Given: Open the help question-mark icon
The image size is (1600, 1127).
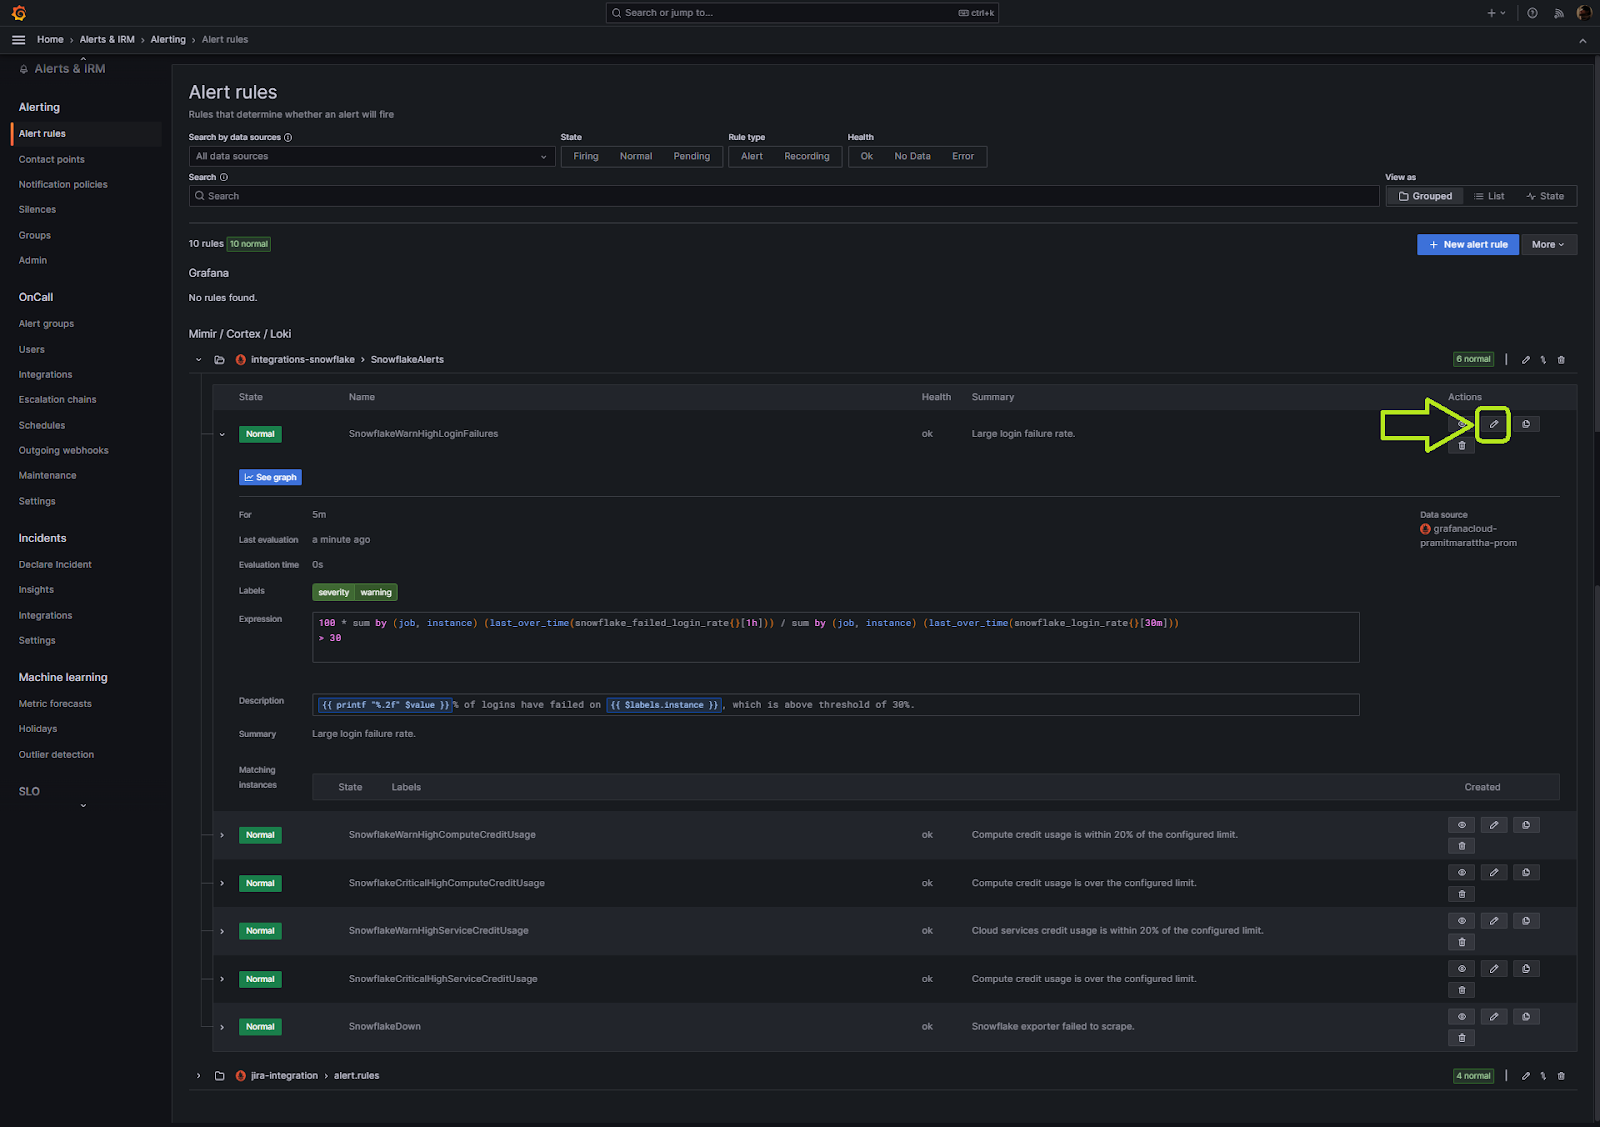Looking at the screenshot, I should (1532, 13).
